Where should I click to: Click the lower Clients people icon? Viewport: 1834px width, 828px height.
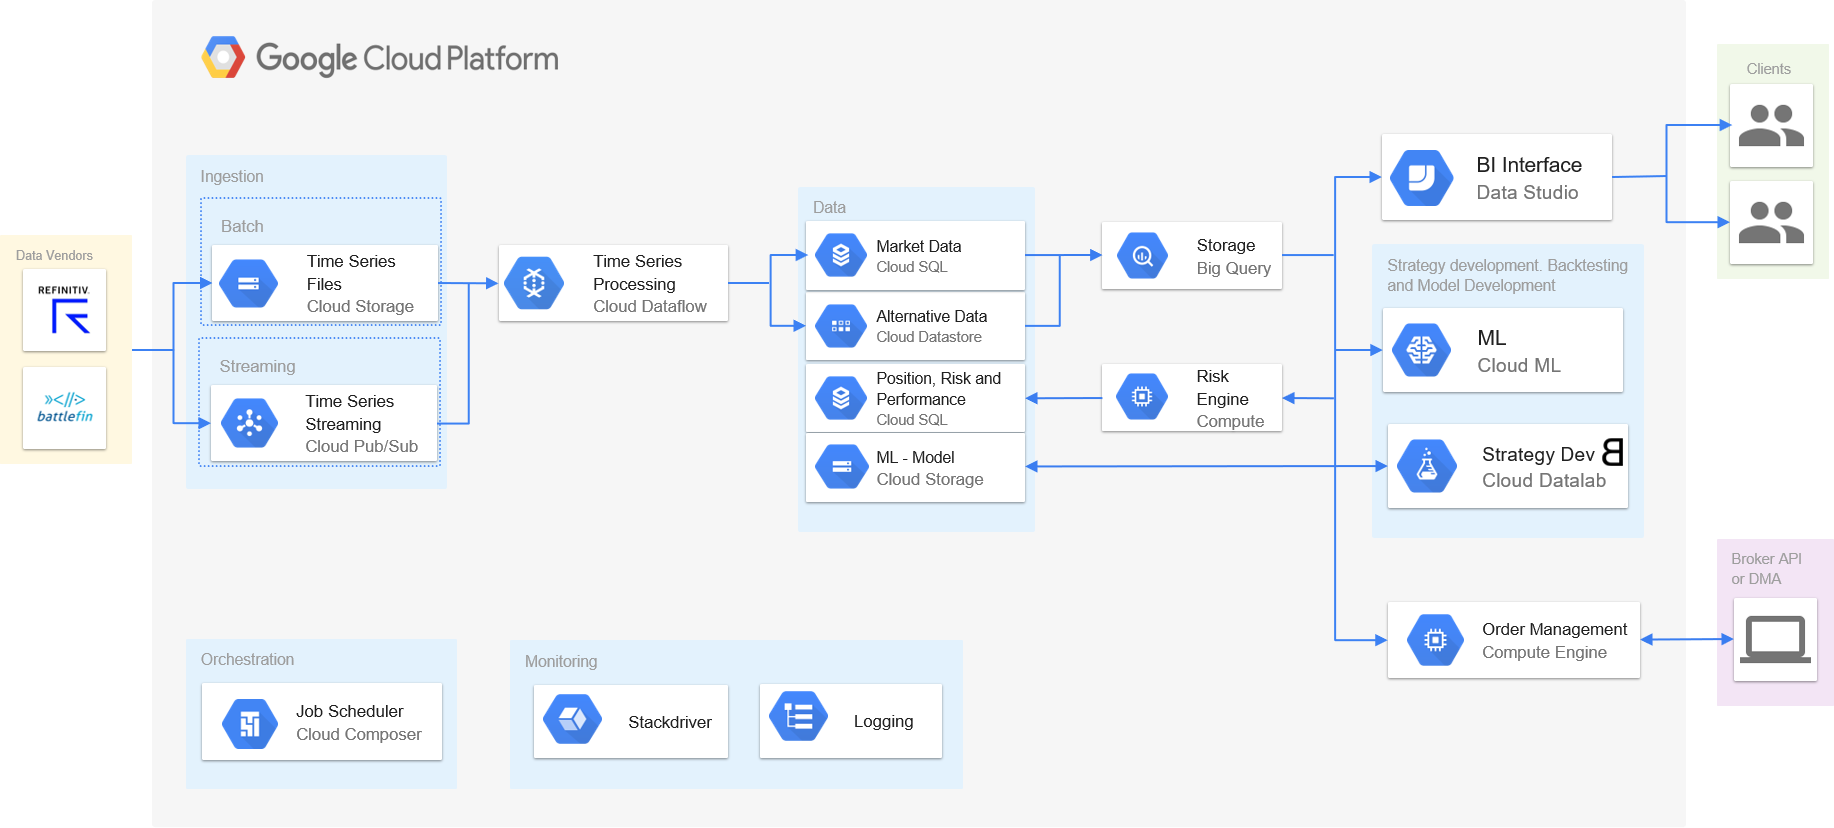click(1771, 223)
